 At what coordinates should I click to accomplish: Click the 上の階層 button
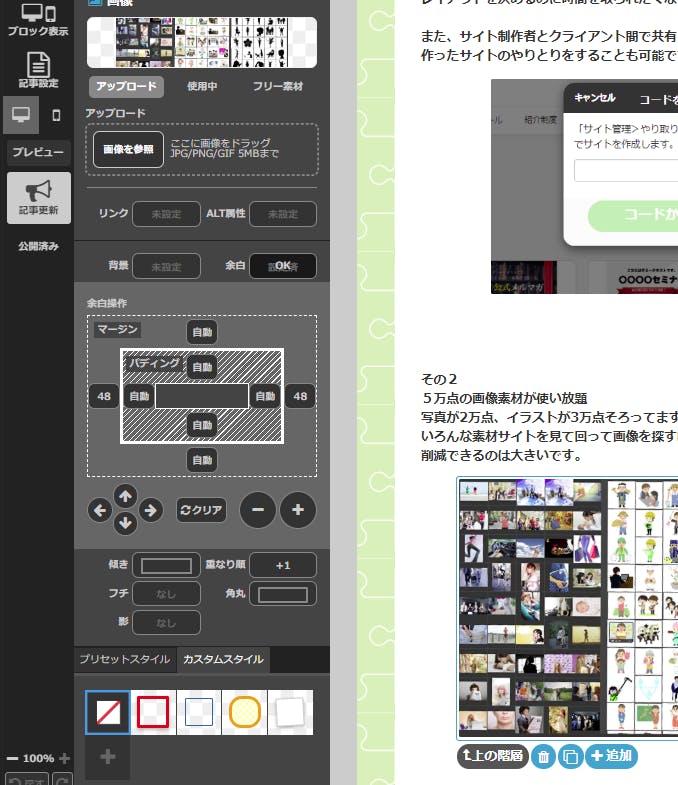[493, 756]
